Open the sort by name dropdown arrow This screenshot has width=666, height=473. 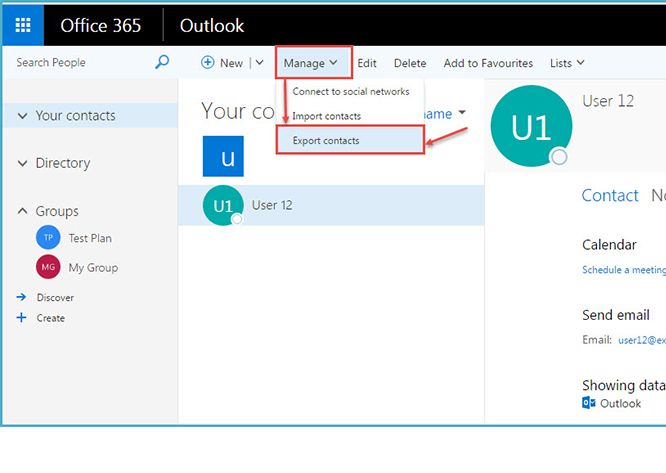click(462, 113)
